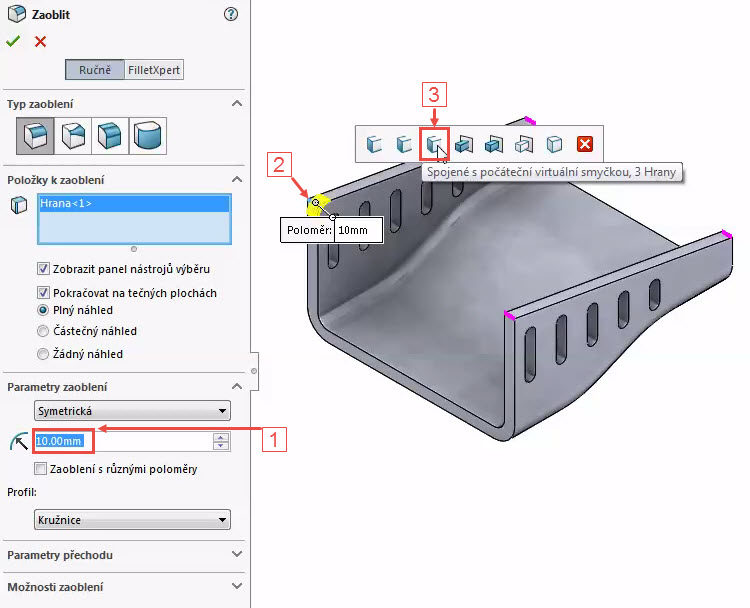Click the fourth selection toolbar icon
Image resolution: width=750 pixels, height=608 pixels.
464,144
